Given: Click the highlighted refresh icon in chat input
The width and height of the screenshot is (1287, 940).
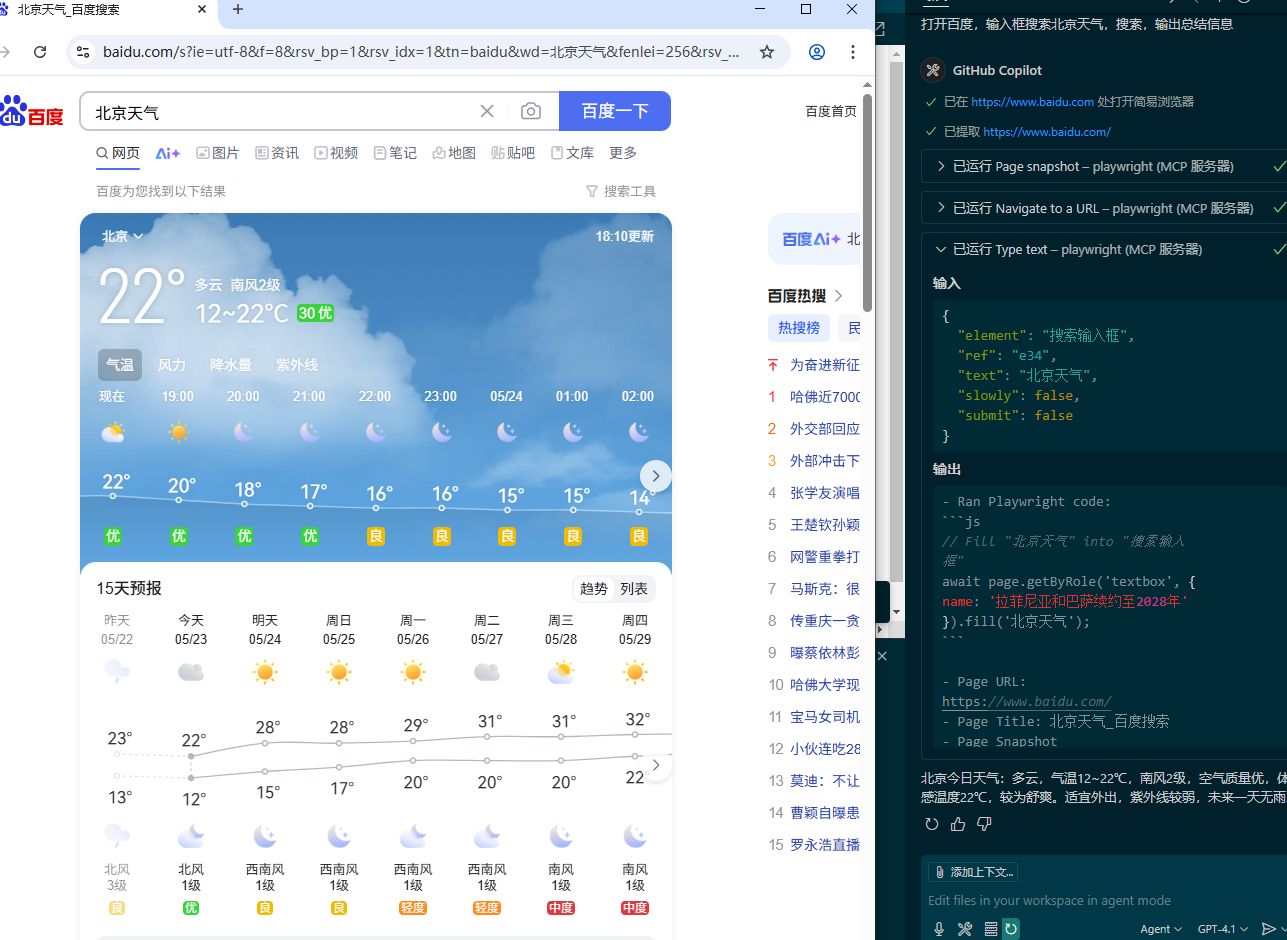Looking at the screenshot, I should click(x=1011, y=929).
